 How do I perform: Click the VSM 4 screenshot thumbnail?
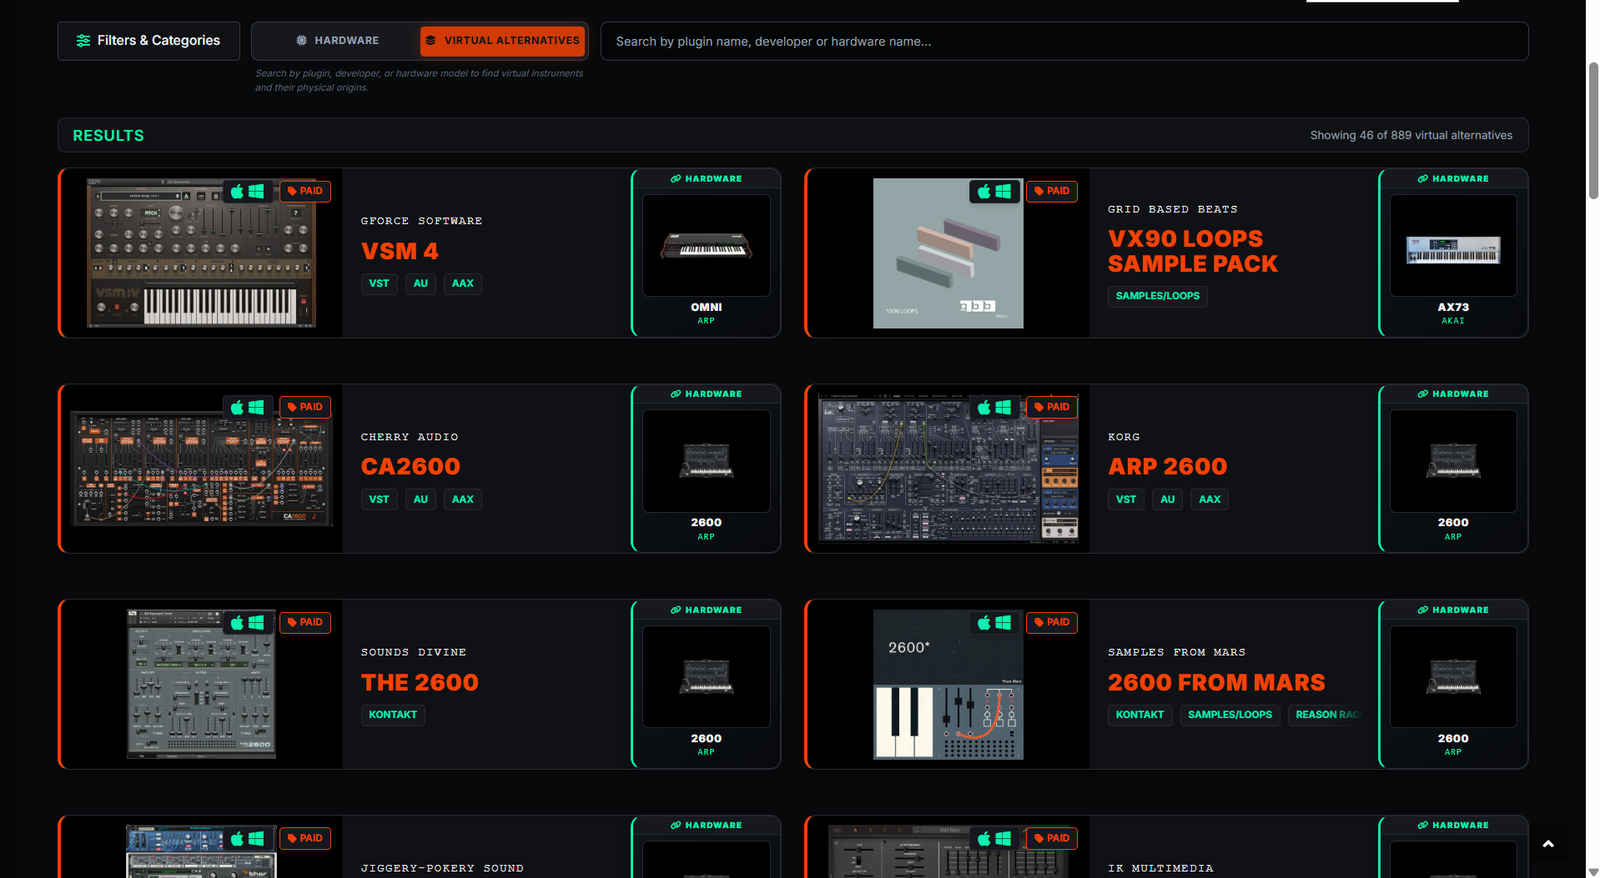(201, 253)
